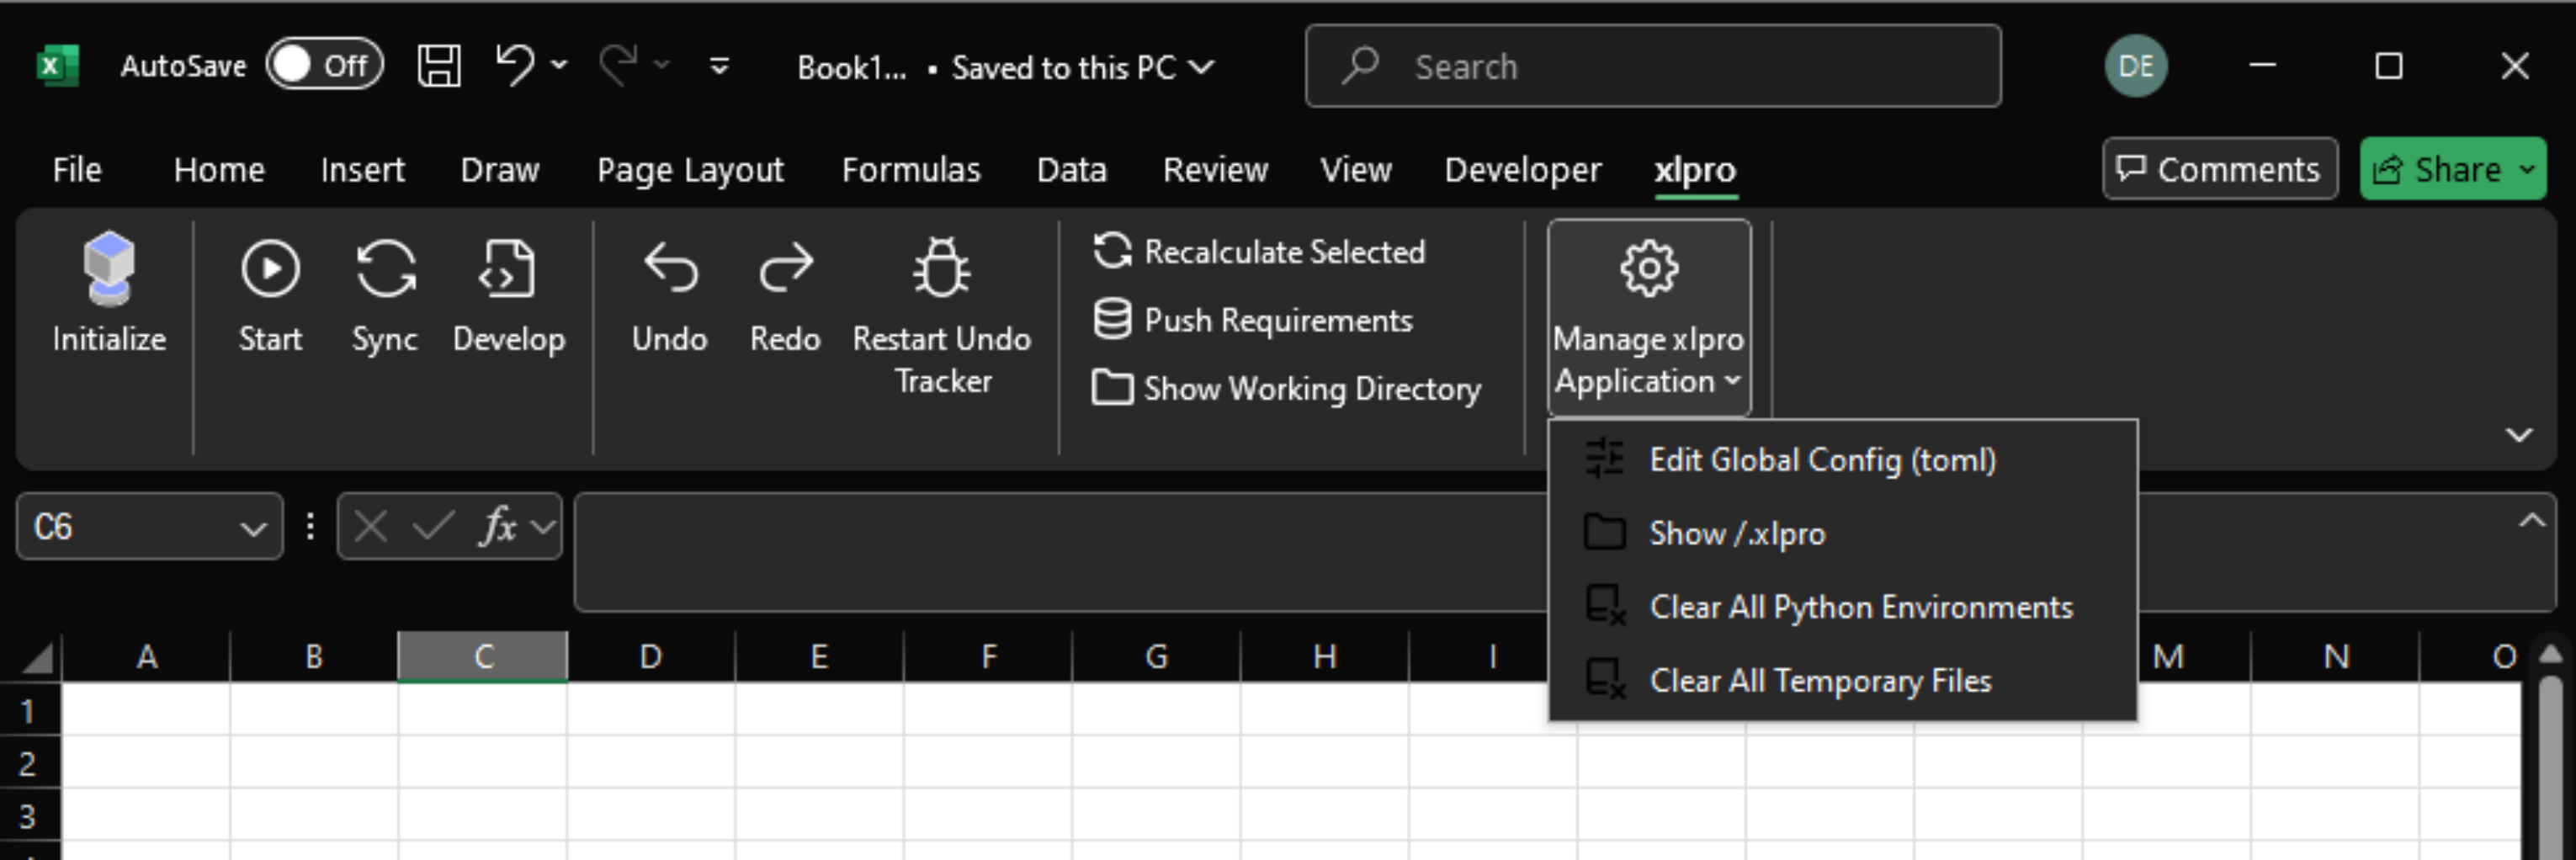
Task: Select Clear All Python Environments
Action: 1842,607
